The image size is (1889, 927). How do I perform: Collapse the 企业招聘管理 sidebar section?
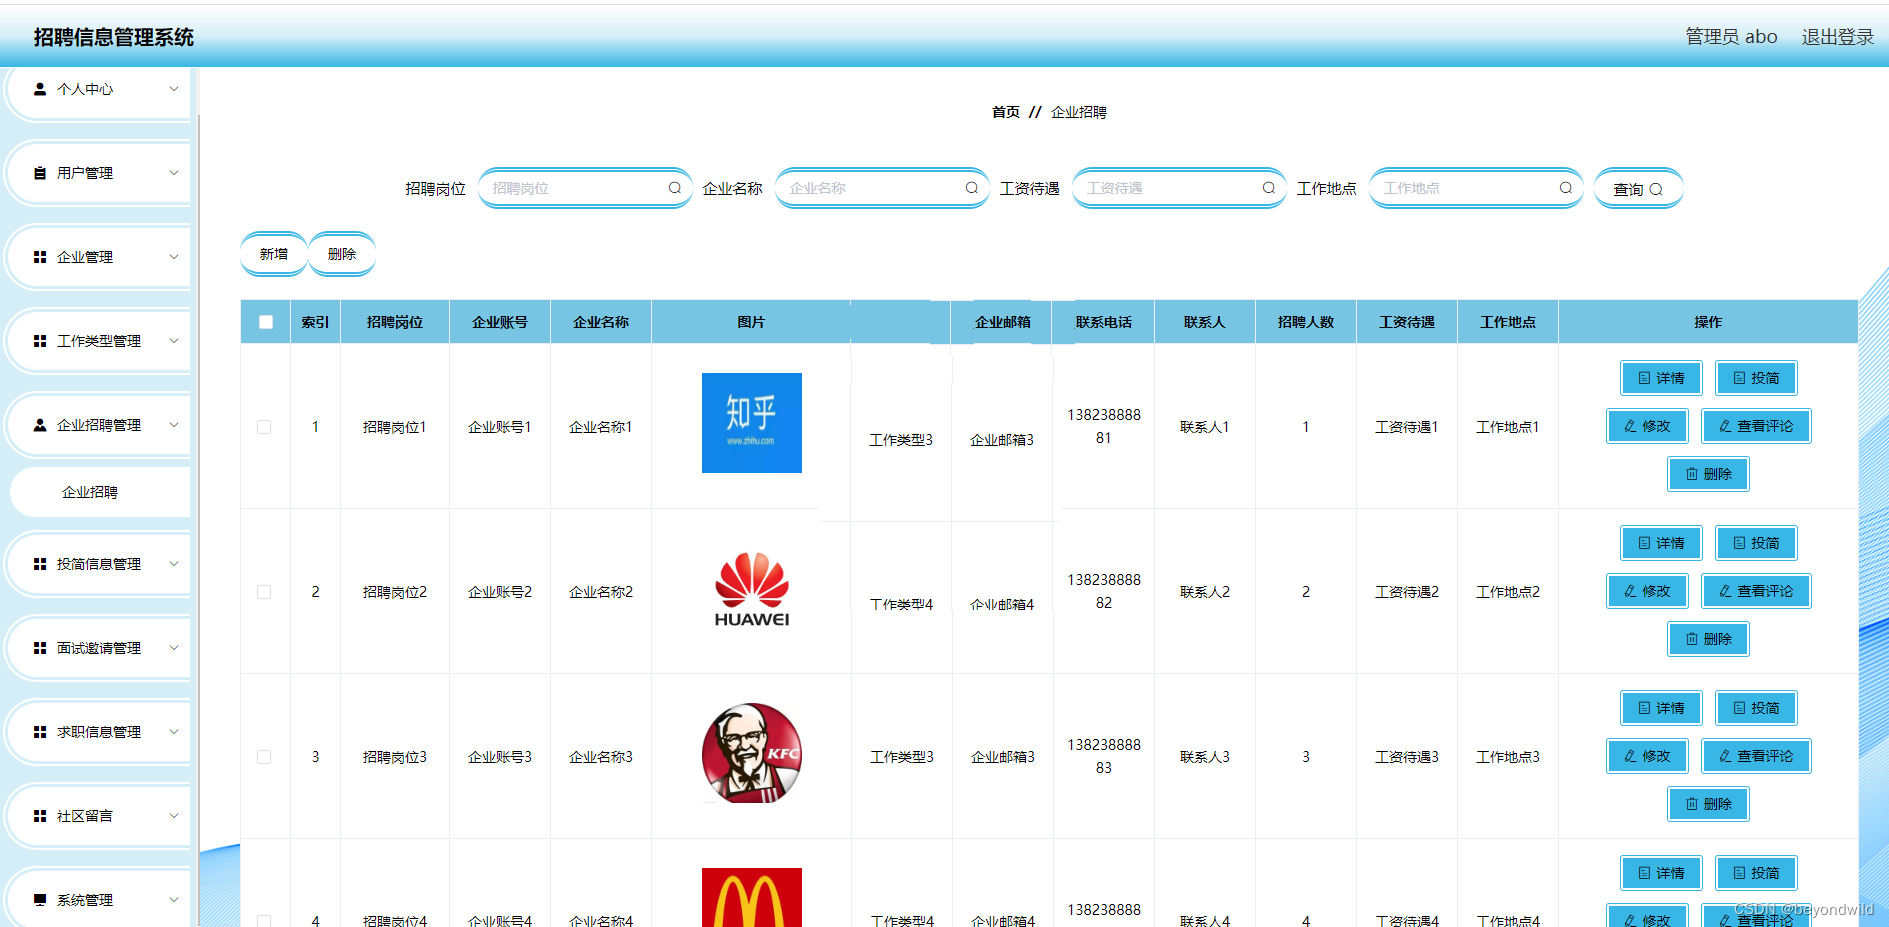(97, 424)
